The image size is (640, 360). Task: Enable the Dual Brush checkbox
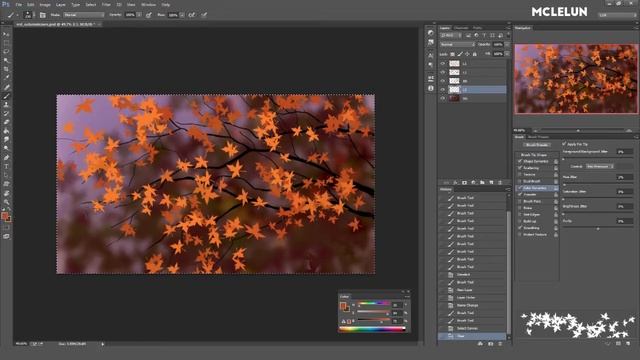click(520, 181)
